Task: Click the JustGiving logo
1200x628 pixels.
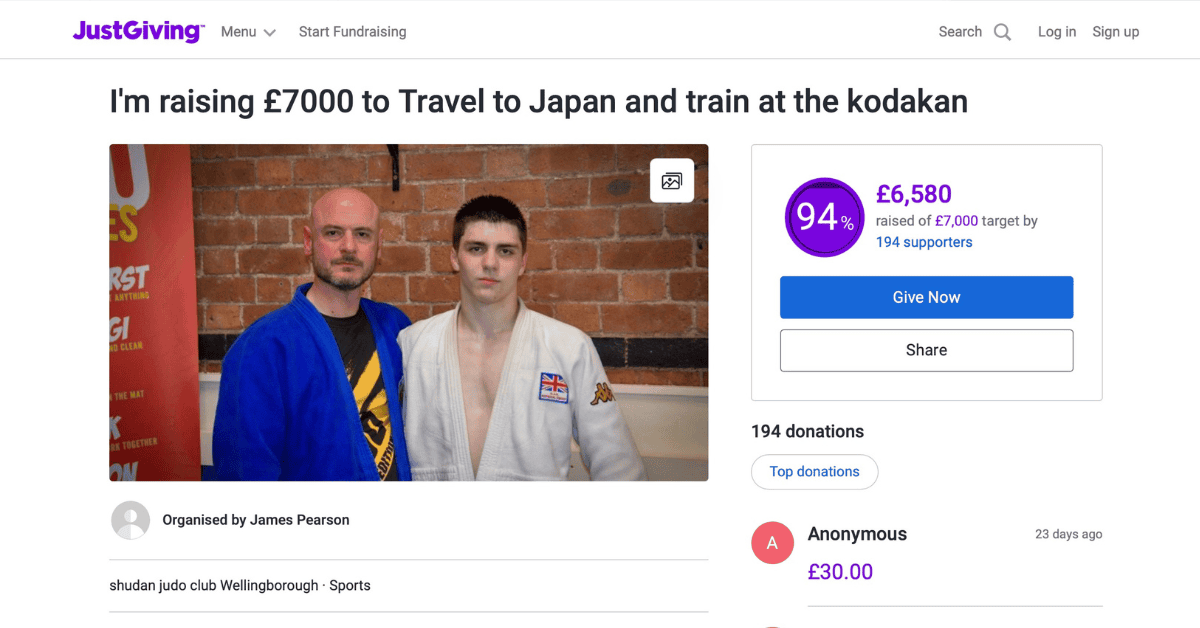Action: click(x=138, y=31)
